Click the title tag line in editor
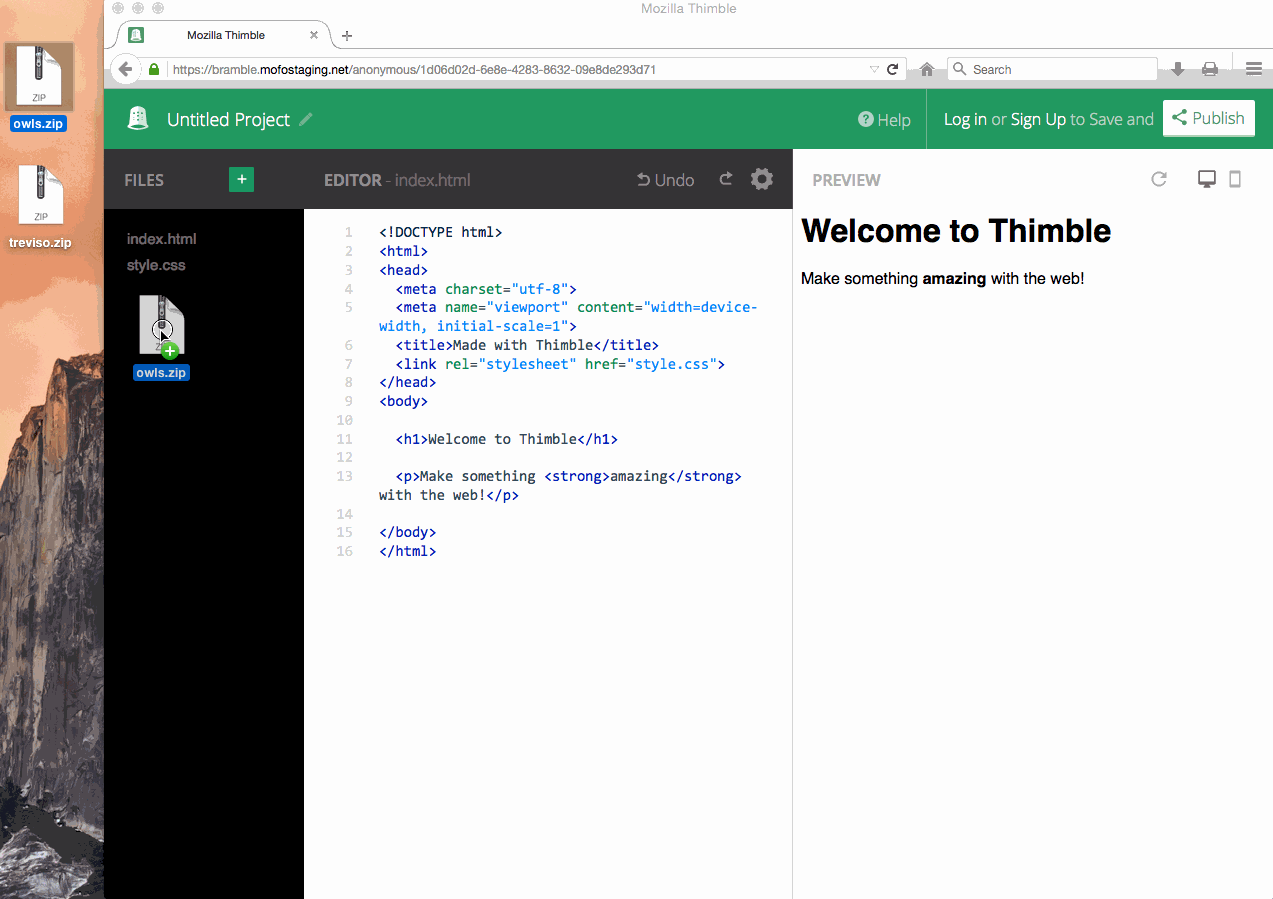Screen dimensions: 1273x899 [527, 345]
